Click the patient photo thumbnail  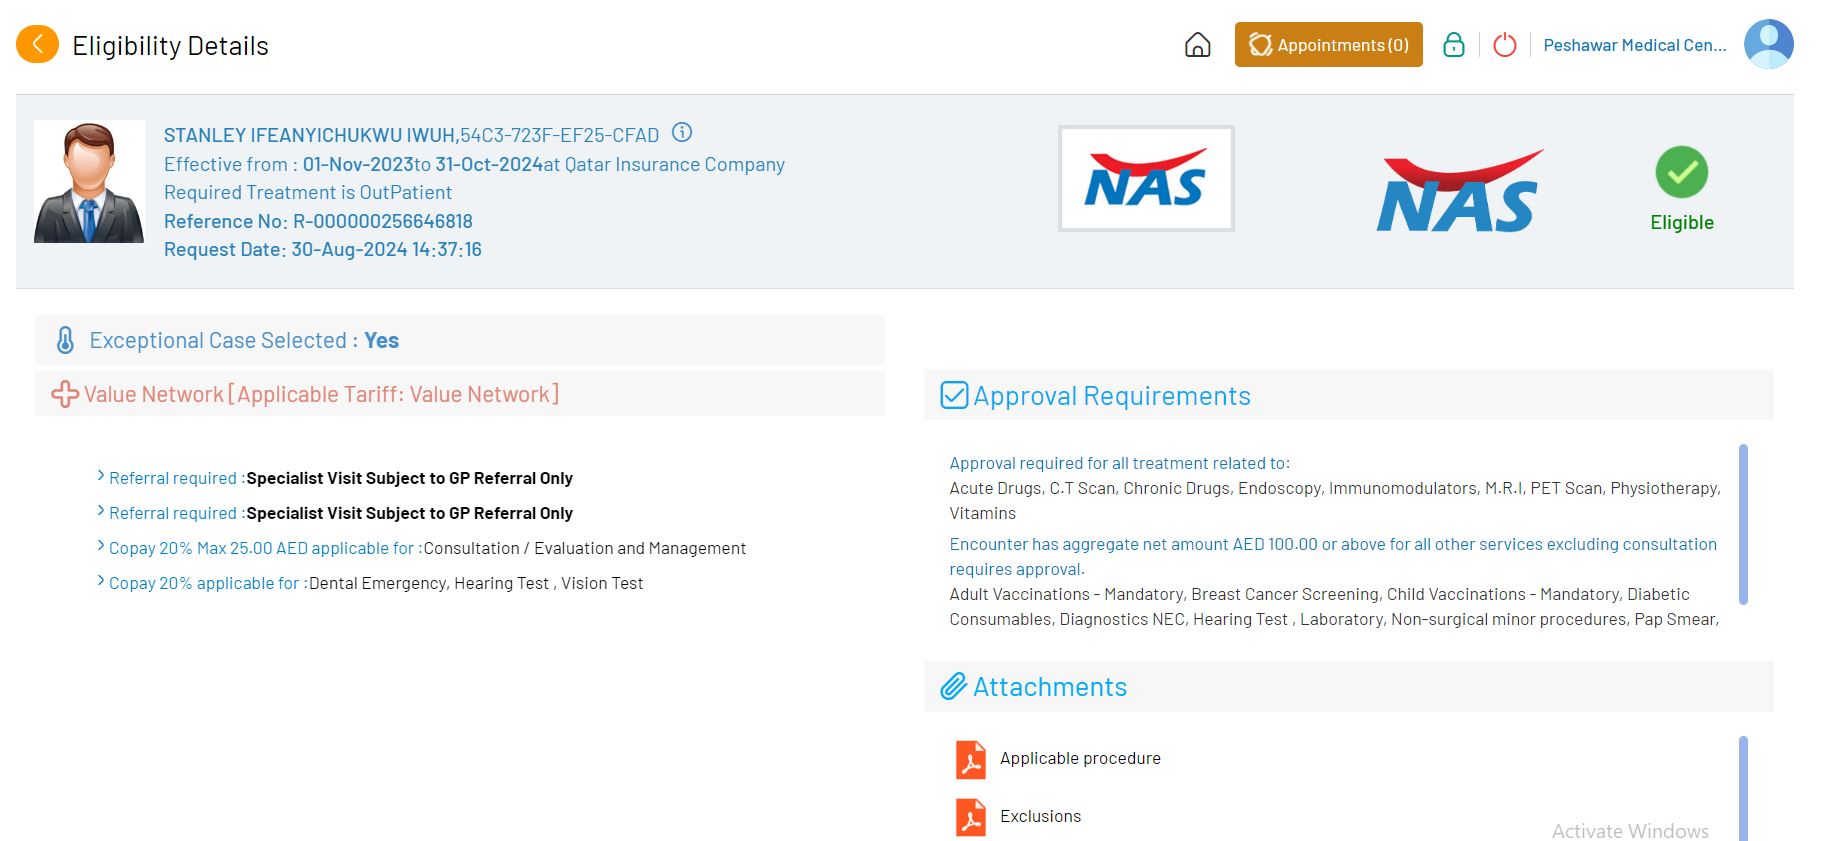tap(89, 182)
